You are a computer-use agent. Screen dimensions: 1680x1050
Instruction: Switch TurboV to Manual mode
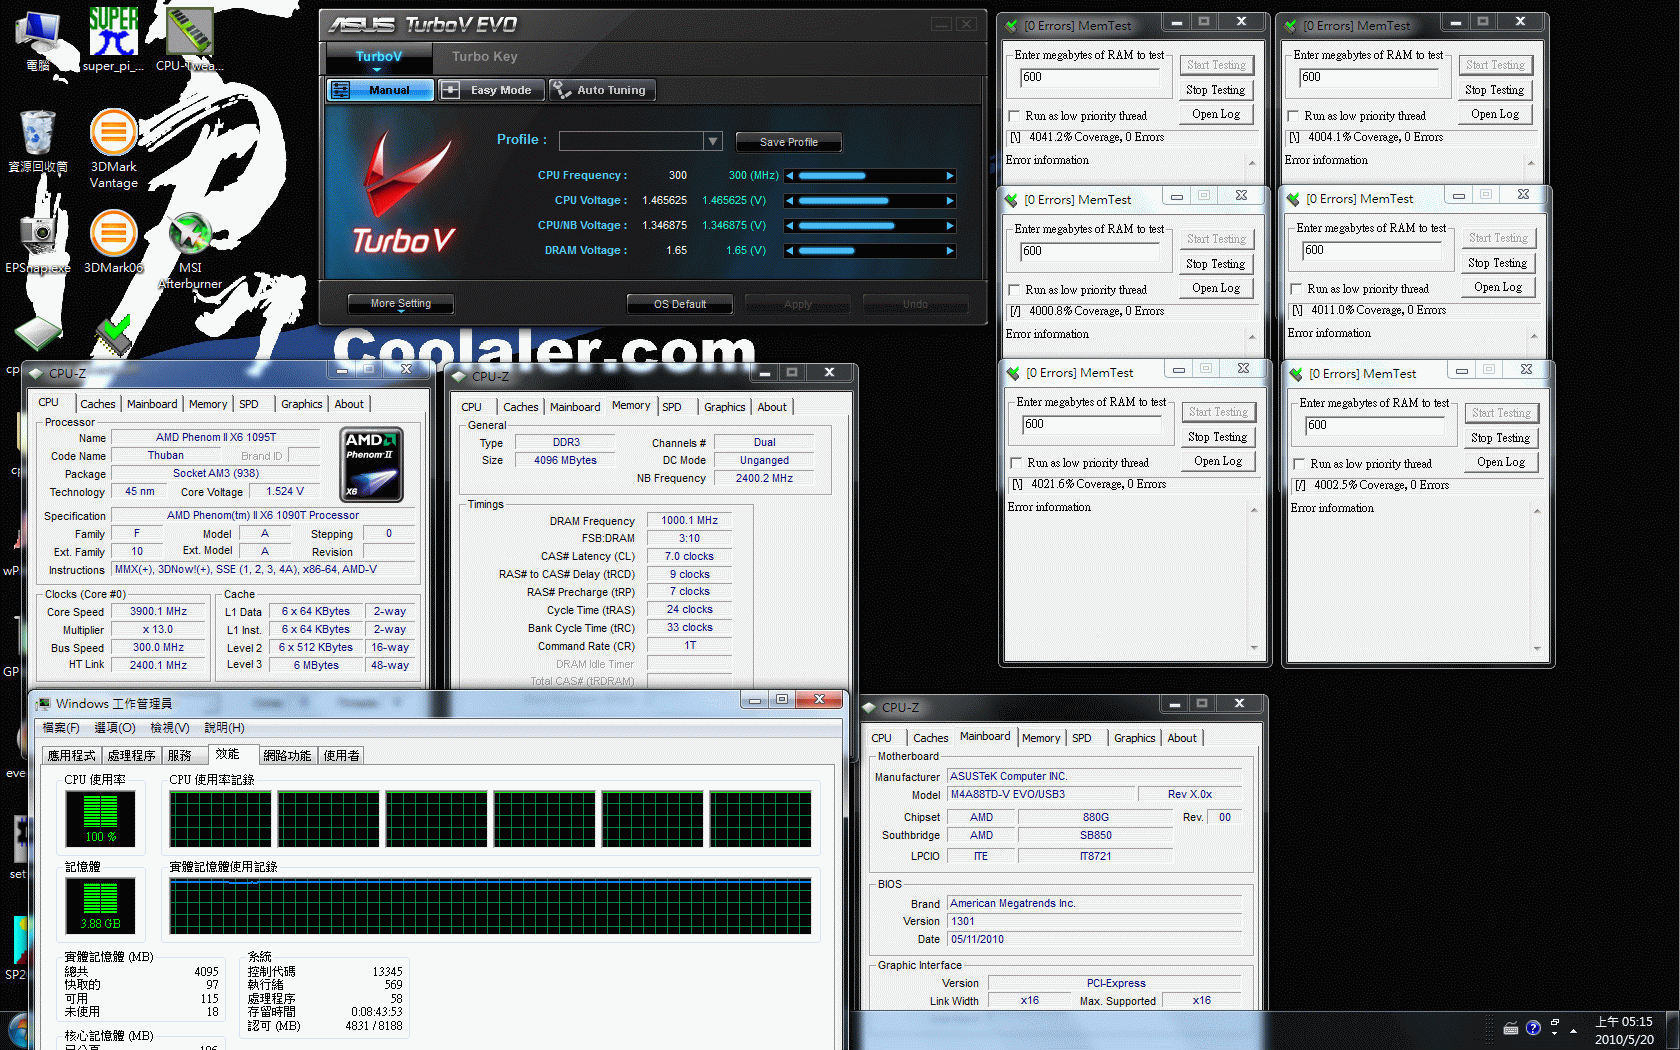pos(380,90)
